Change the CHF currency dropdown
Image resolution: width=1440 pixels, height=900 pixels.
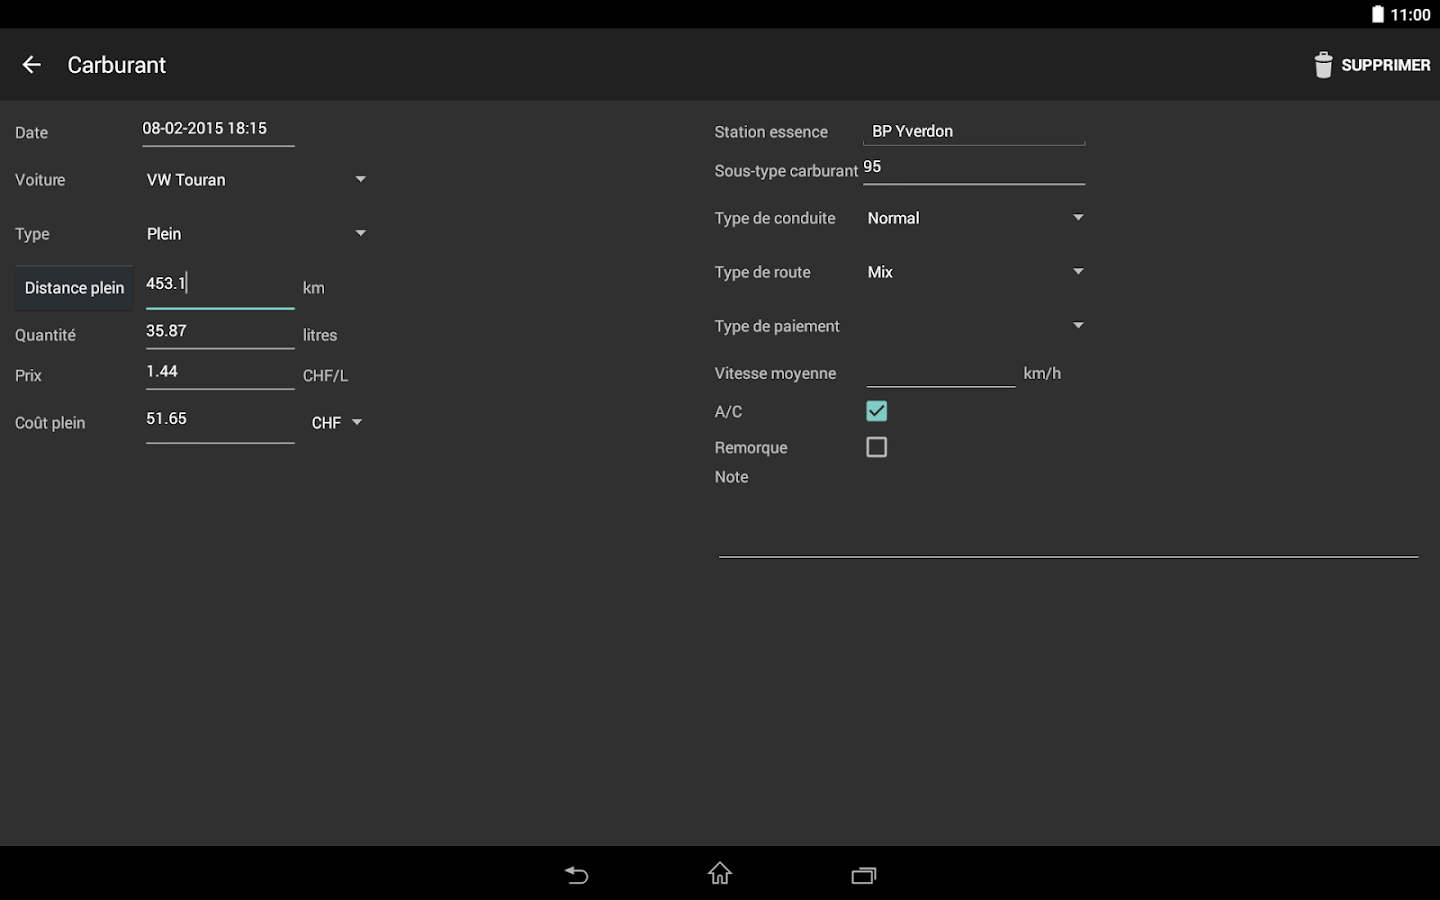tap(336, 423)
